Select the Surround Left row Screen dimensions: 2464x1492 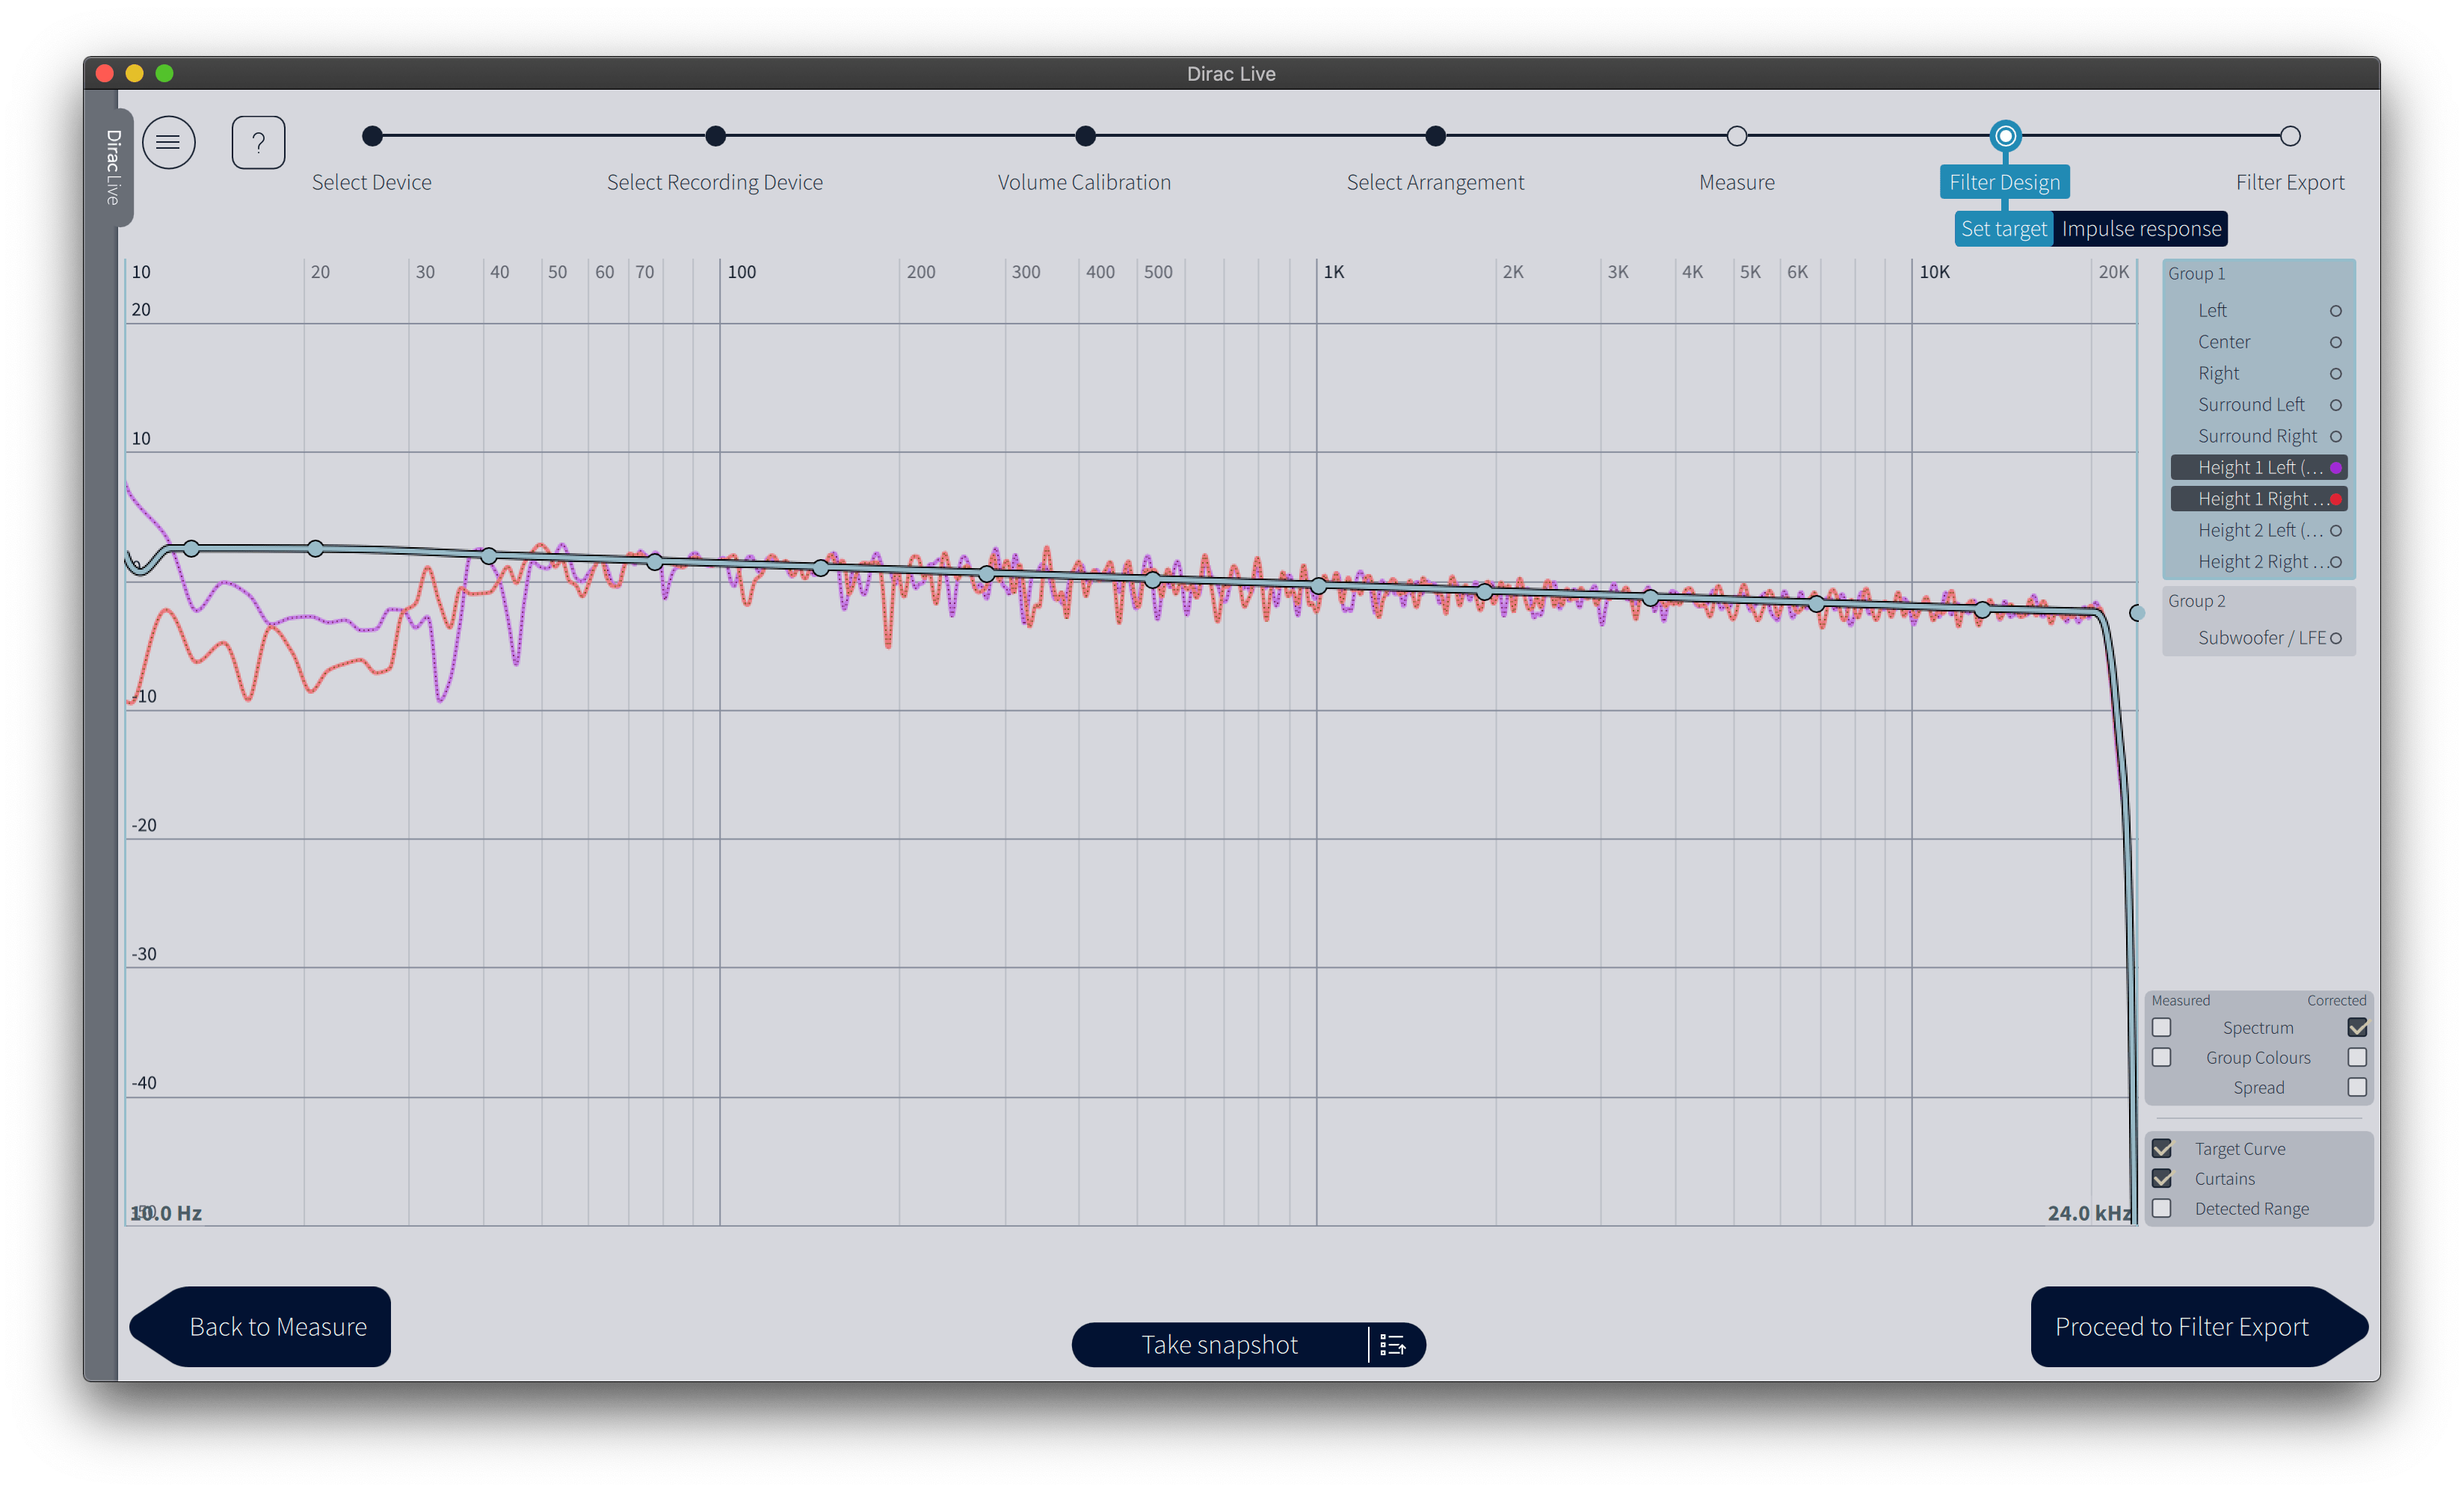click(x=2259, y=405)
